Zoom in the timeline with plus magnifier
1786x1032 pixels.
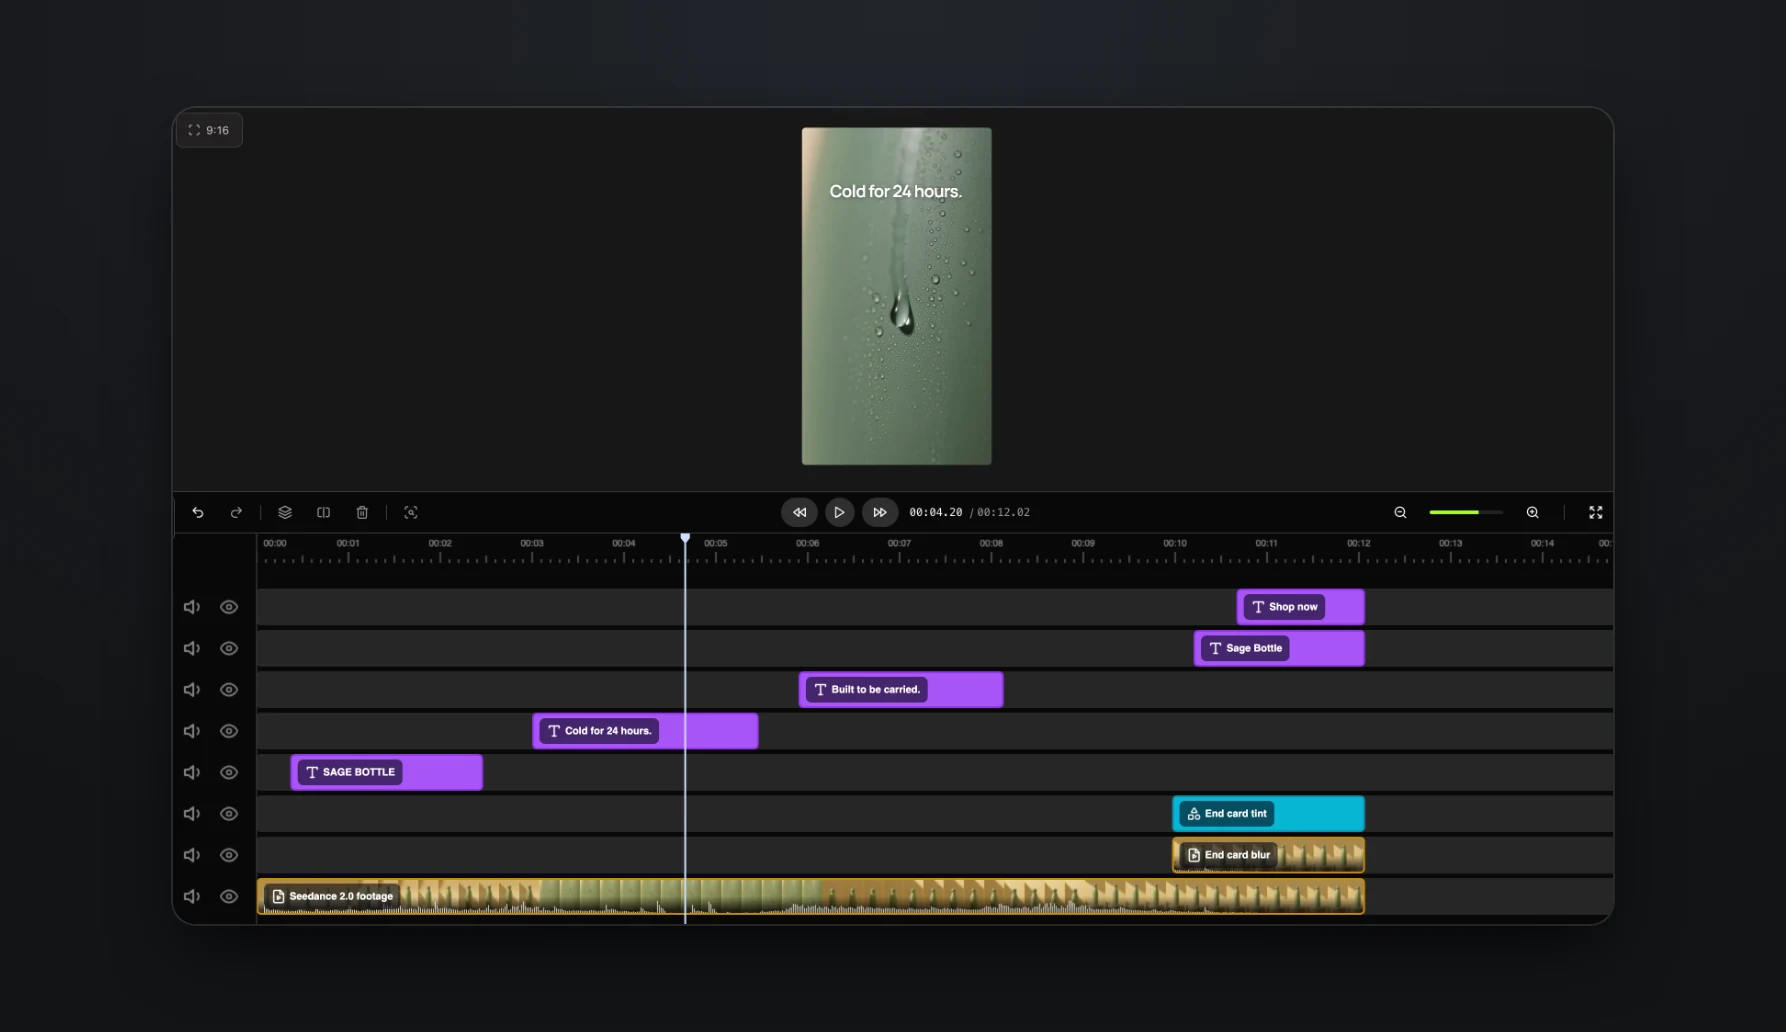[x=1532, y=512]
